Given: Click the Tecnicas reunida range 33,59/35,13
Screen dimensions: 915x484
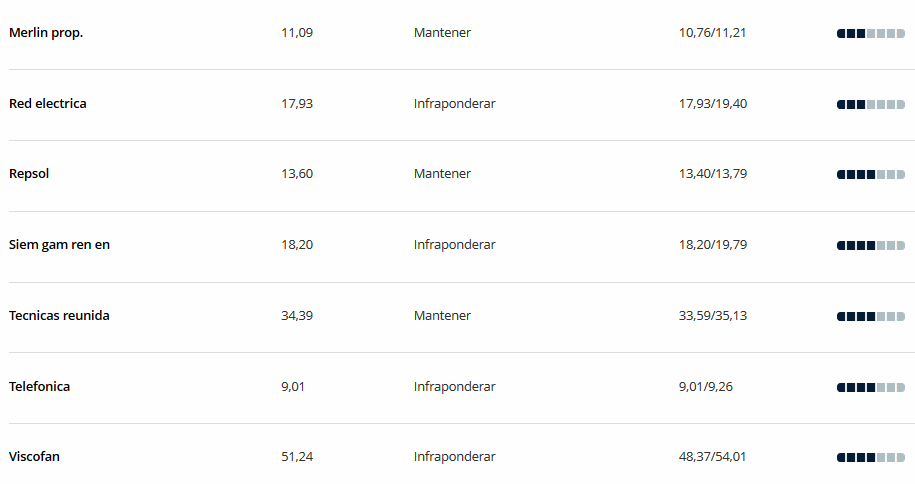Looking at the screenshot, I should (x=712, y=316).
